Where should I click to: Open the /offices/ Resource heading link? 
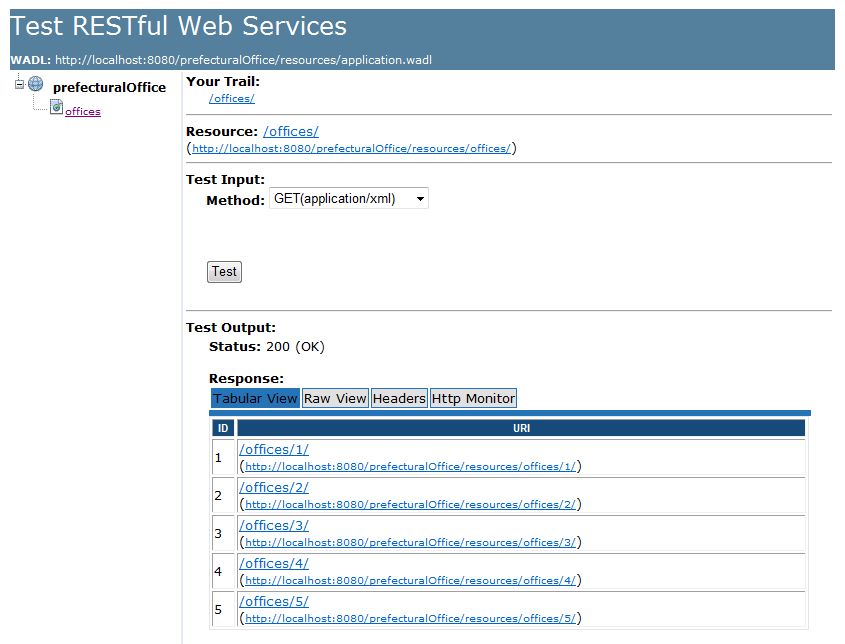point(291,131)
